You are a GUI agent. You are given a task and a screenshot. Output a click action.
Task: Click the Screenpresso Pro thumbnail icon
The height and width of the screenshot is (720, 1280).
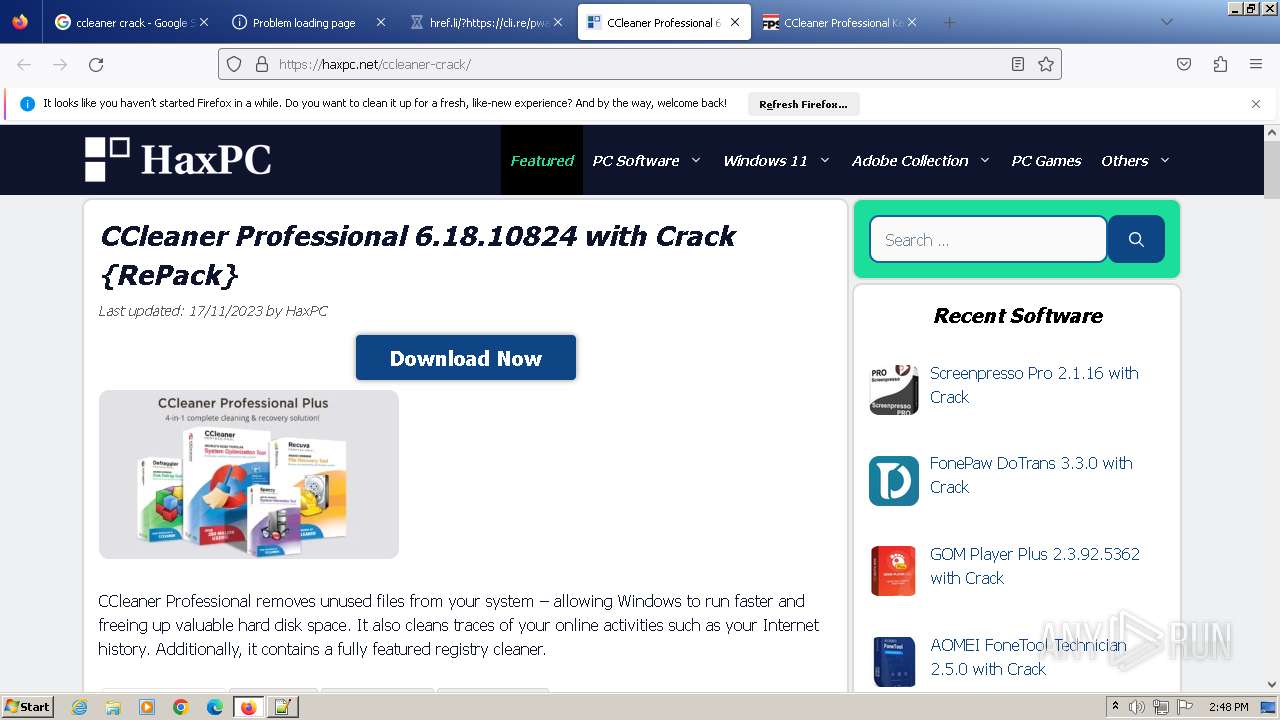coord(894,390)
